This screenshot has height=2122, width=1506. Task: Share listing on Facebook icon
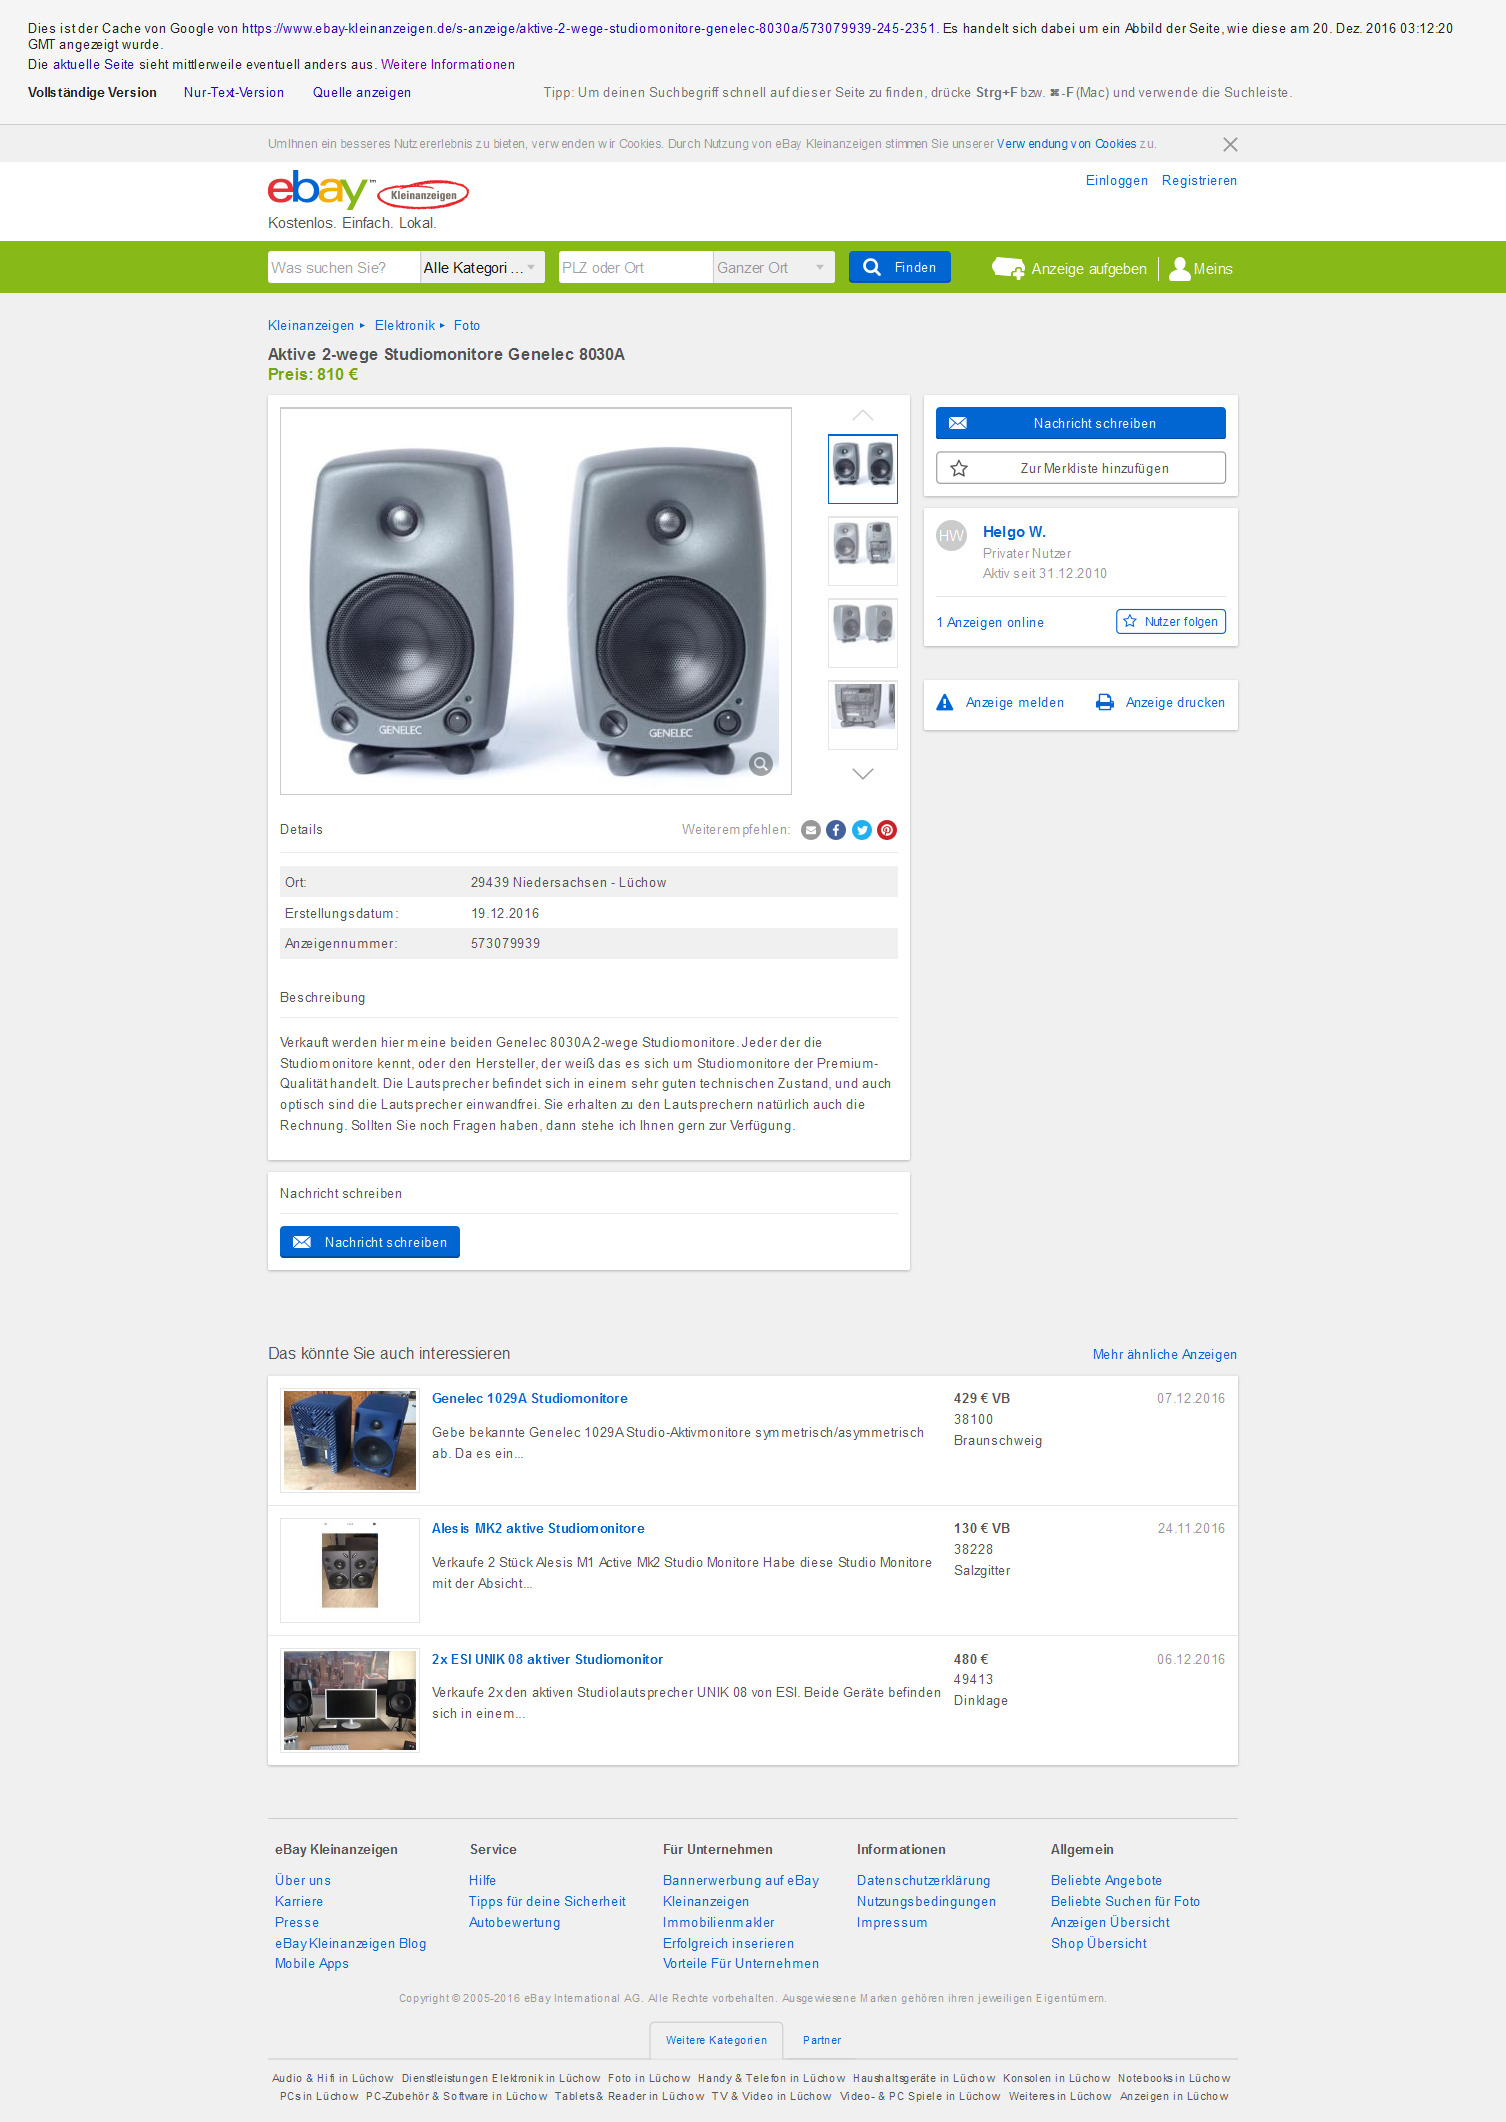point(836,830)
